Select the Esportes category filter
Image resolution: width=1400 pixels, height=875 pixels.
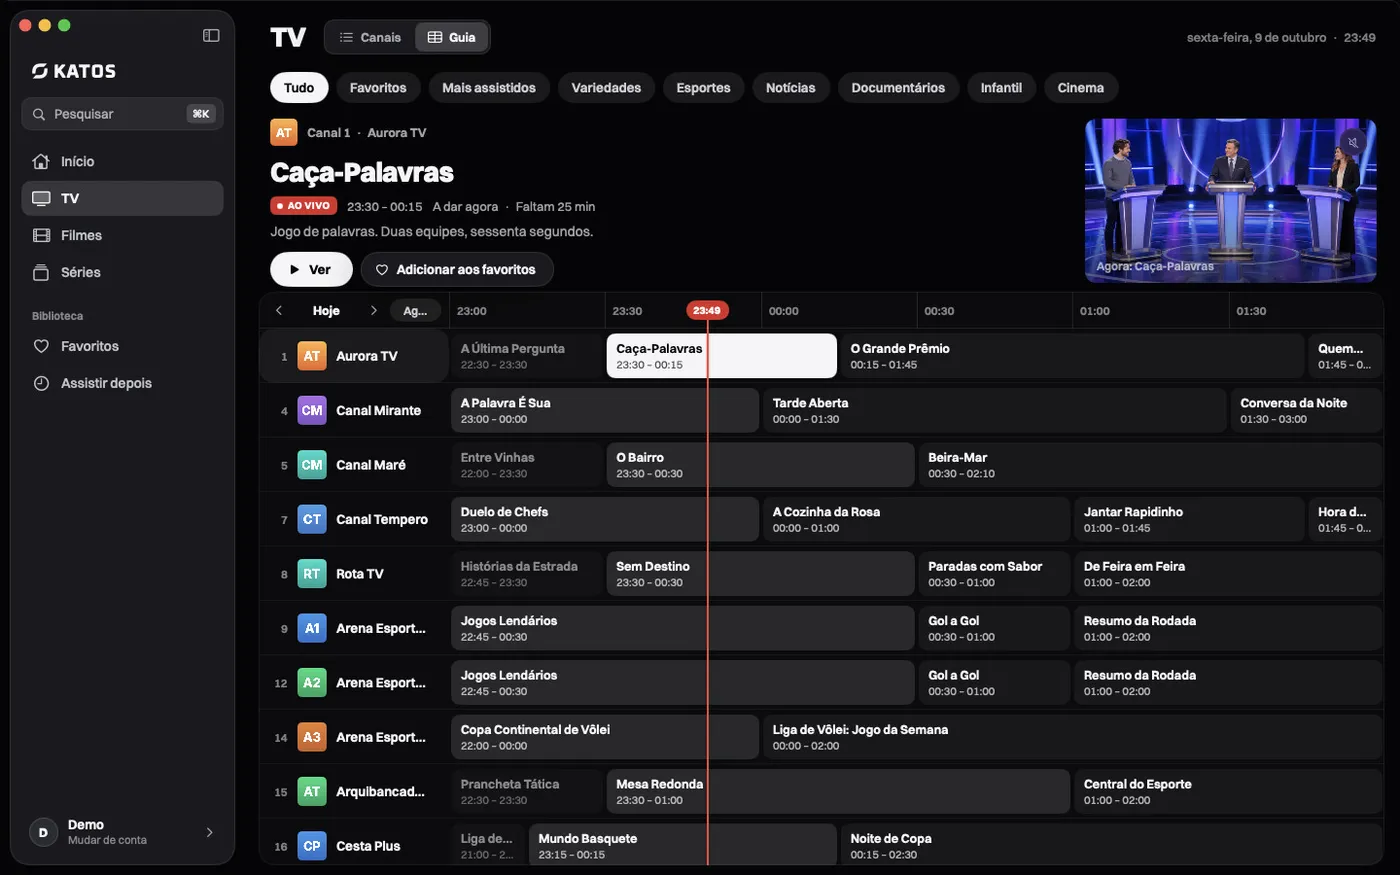tap(703, 88)
